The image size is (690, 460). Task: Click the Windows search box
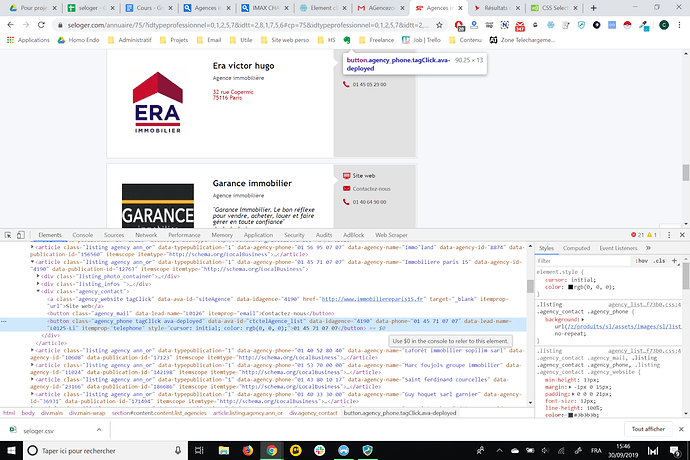(x=105, y=450)
